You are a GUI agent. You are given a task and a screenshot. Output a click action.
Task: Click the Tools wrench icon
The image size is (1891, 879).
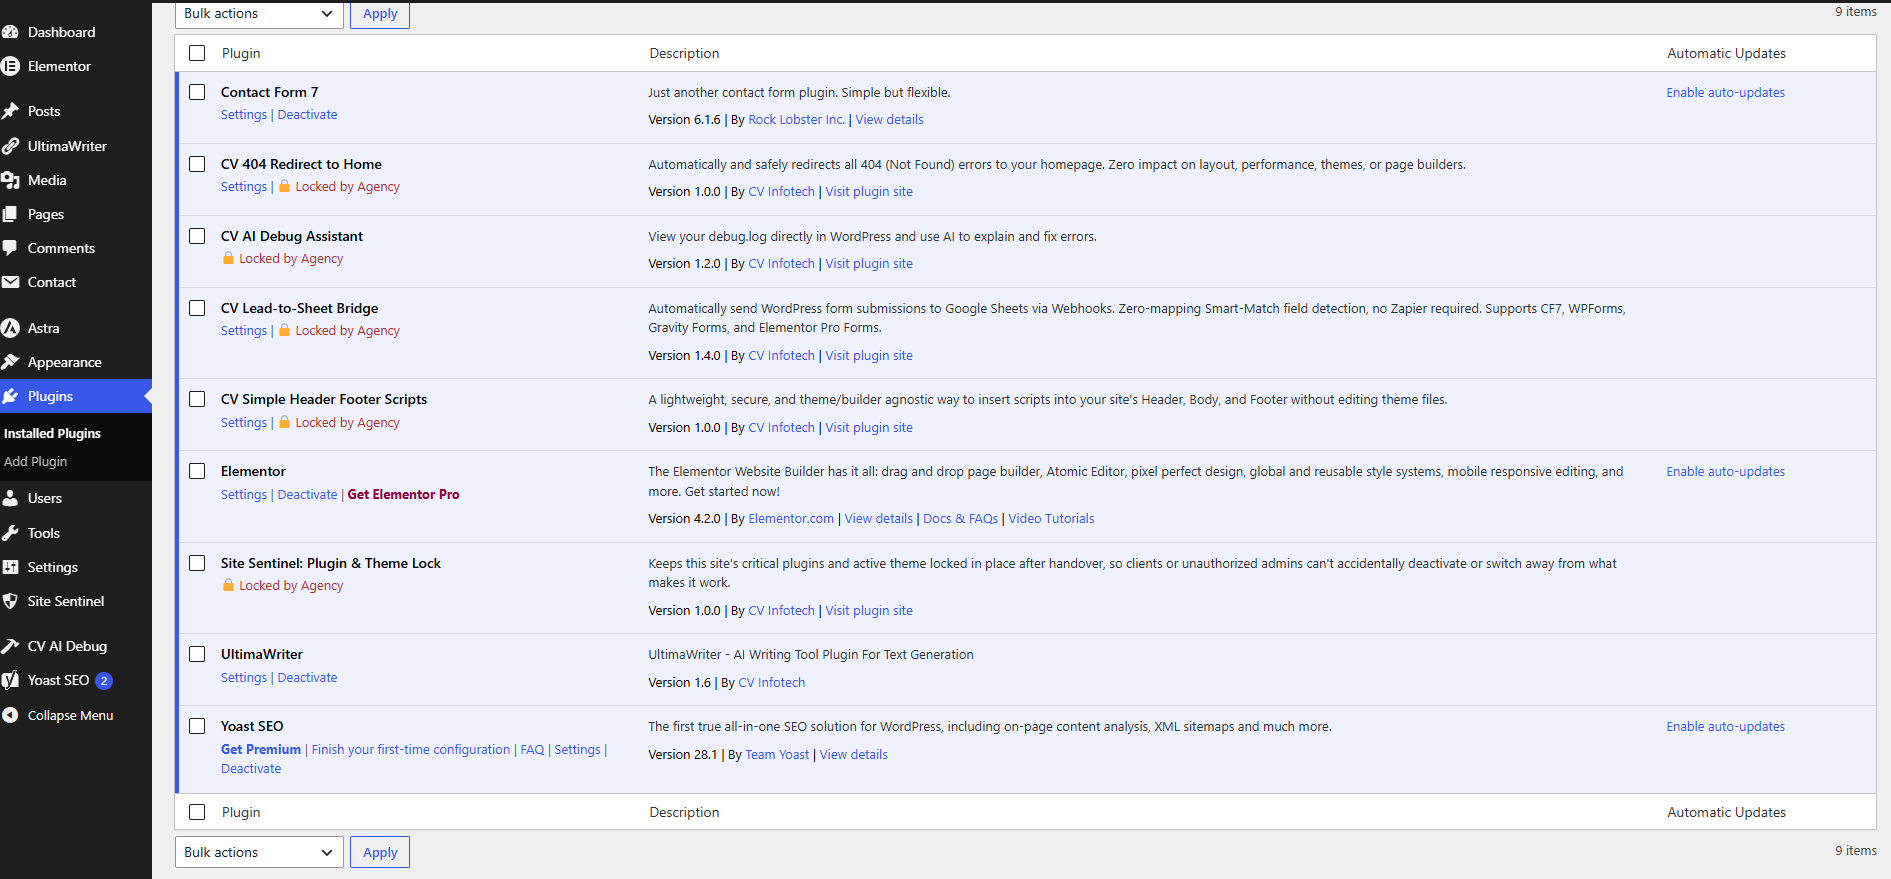11,533
